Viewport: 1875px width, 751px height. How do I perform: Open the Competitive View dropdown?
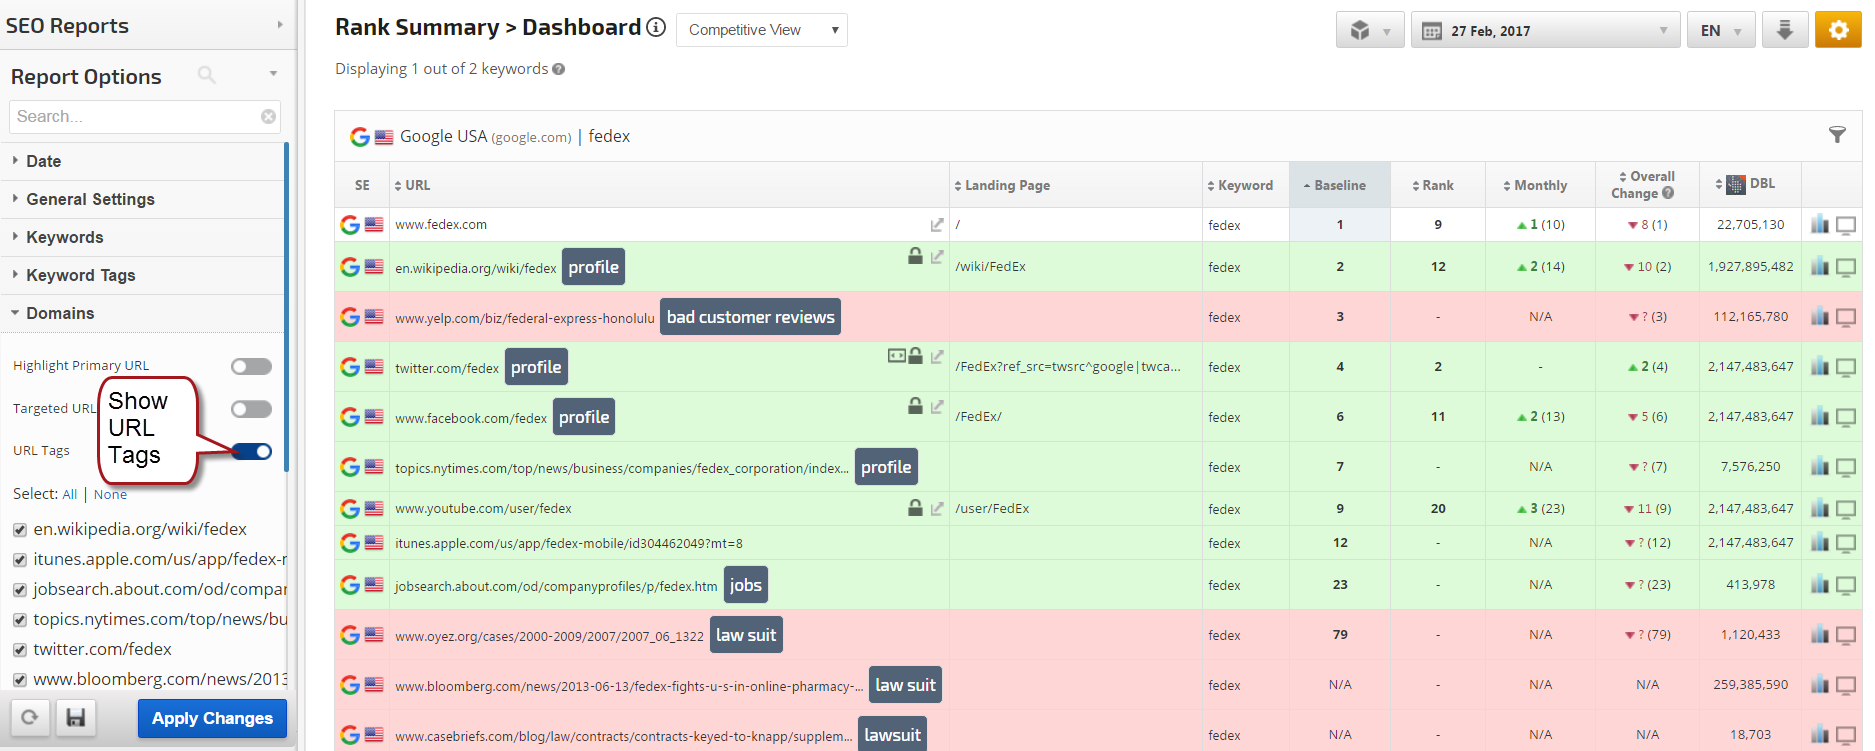tap(762, 30)
